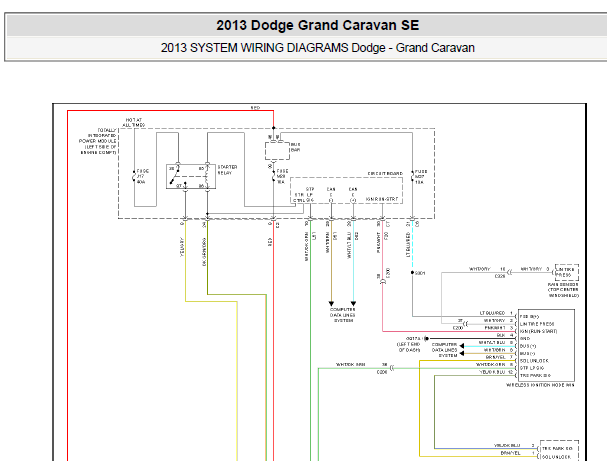
Task: Click the vertical PNK/WHT wire label
Action: pos(378,243)
